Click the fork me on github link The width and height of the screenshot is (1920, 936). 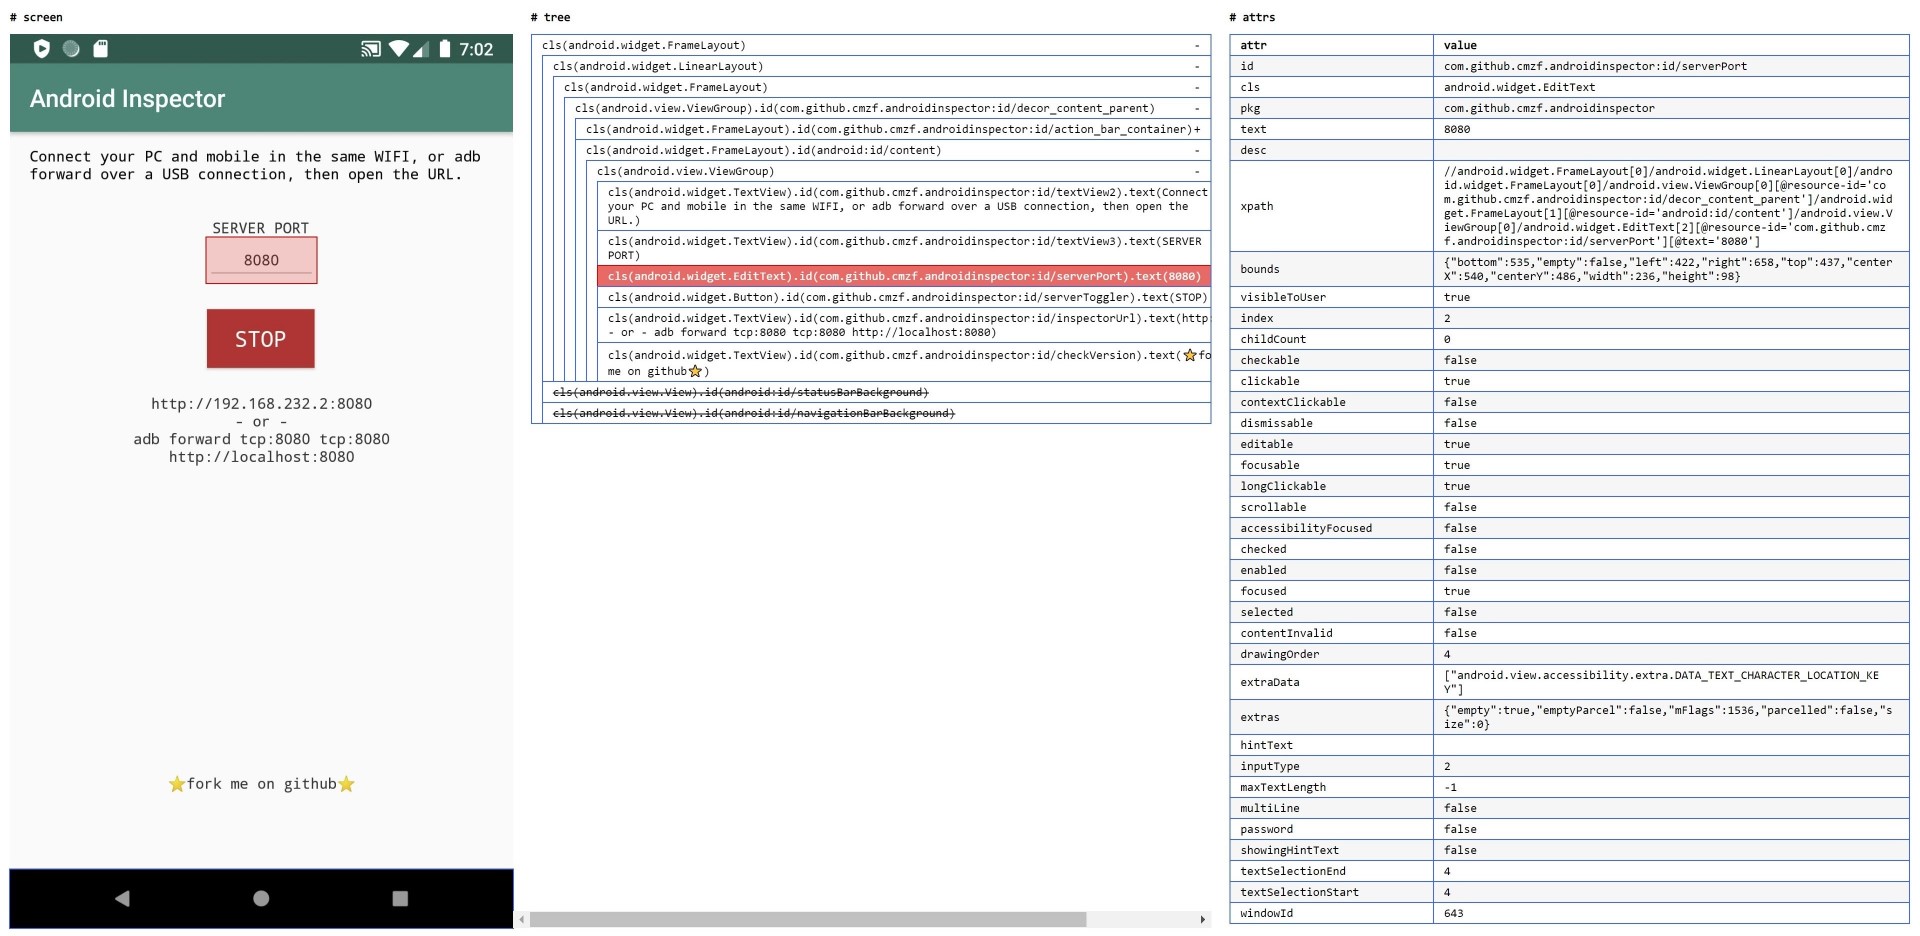(x=261, y=784)
